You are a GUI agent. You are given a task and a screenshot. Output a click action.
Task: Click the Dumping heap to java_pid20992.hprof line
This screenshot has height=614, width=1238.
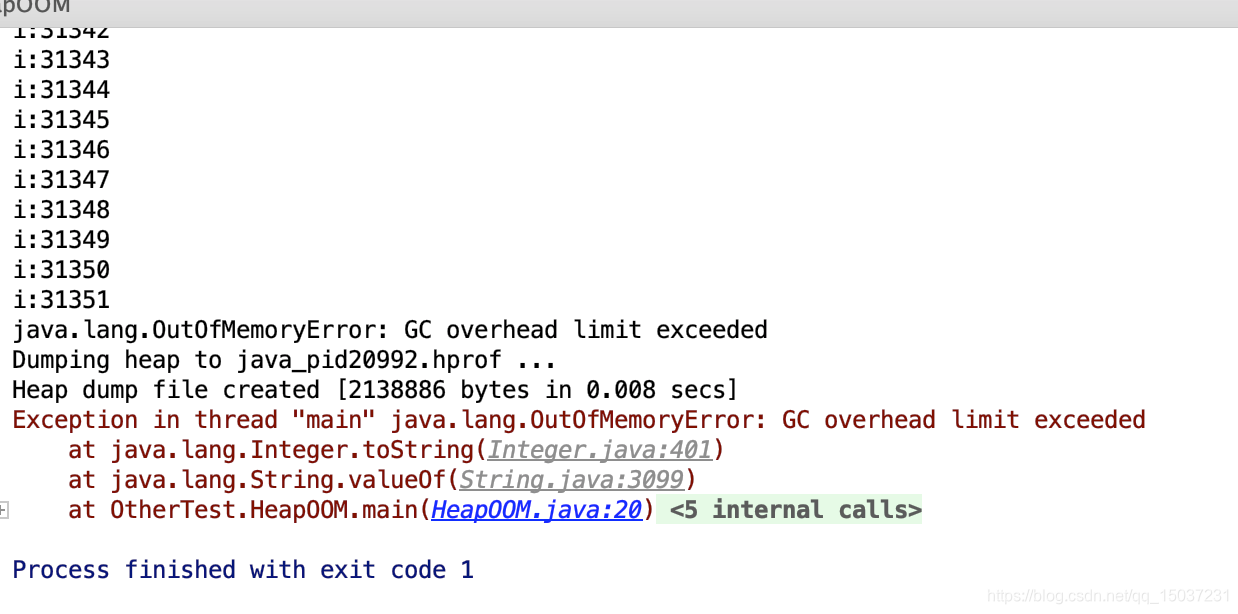click(284, 360)
